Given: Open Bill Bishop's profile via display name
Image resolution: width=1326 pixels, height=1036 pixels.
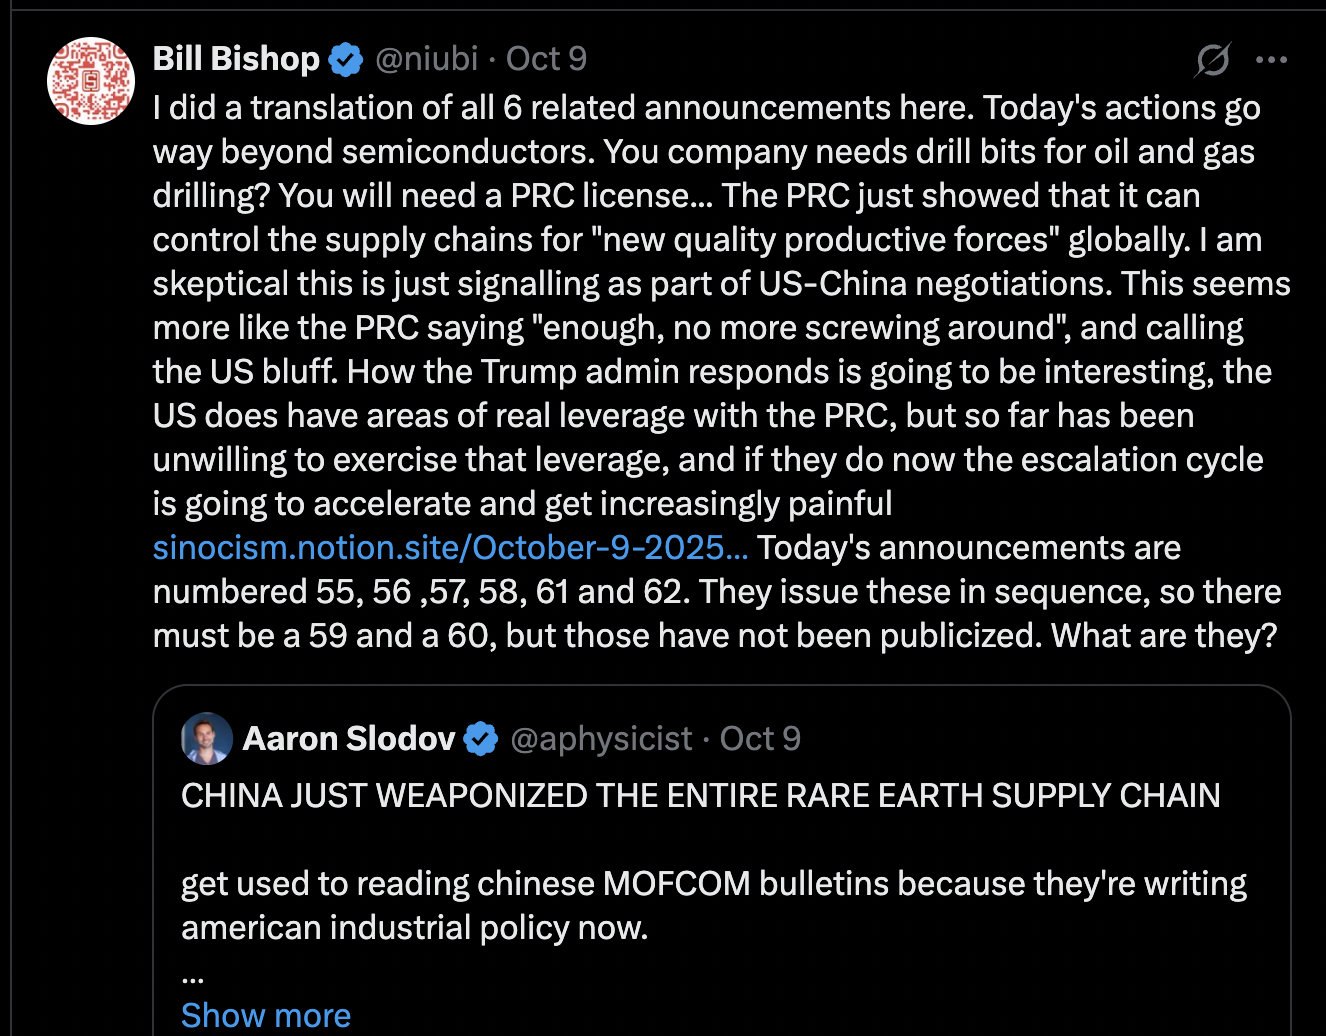Looking at the screenshot, I should point(236,59).
